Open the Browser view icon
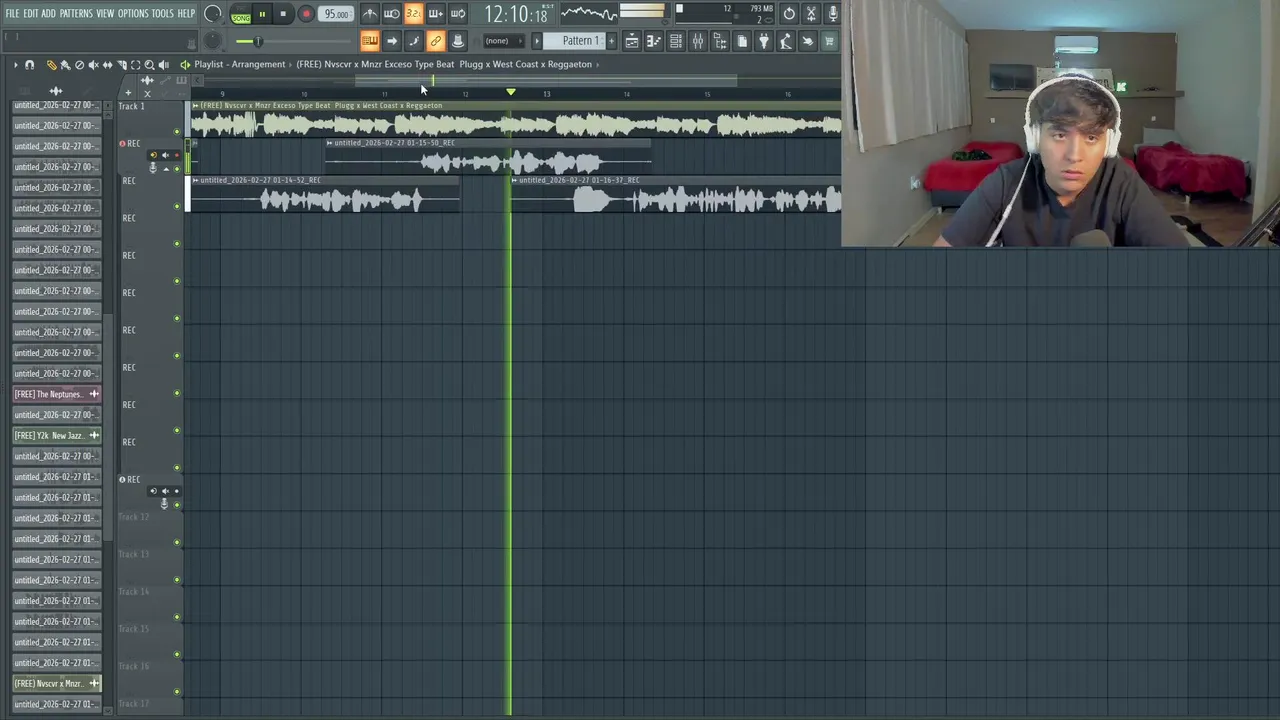Screen dimensions: 1280x720 (720, 41)
